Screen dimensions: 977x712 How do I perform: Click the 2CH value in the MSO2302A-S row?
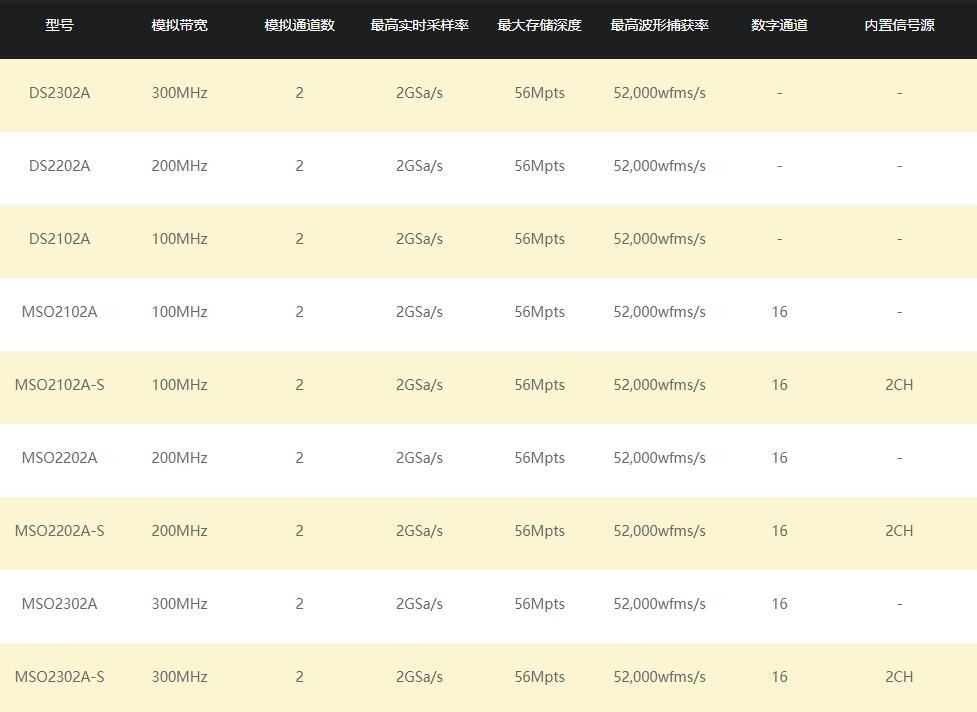pyautogui.click(x=899, y=677)
